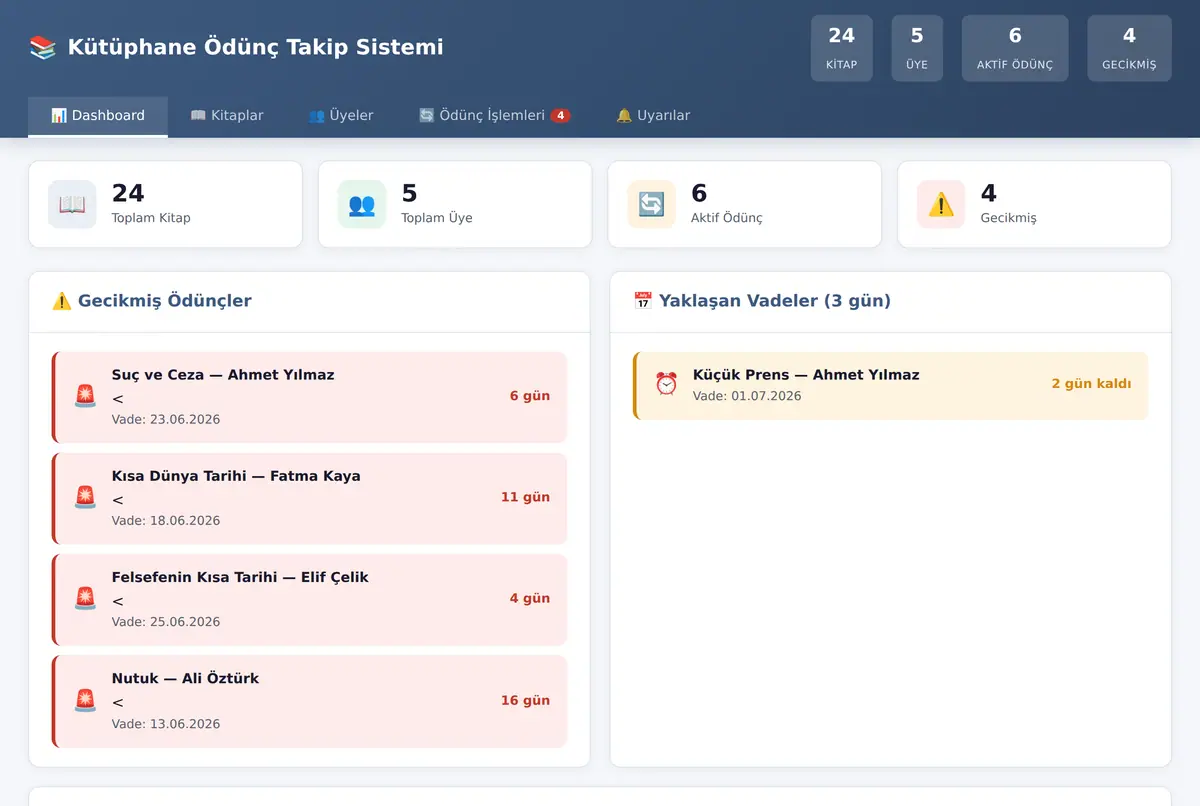Click the people icon beside Toplam Üye
Screen dimensions: 1200x806
(x=362, y=204)
